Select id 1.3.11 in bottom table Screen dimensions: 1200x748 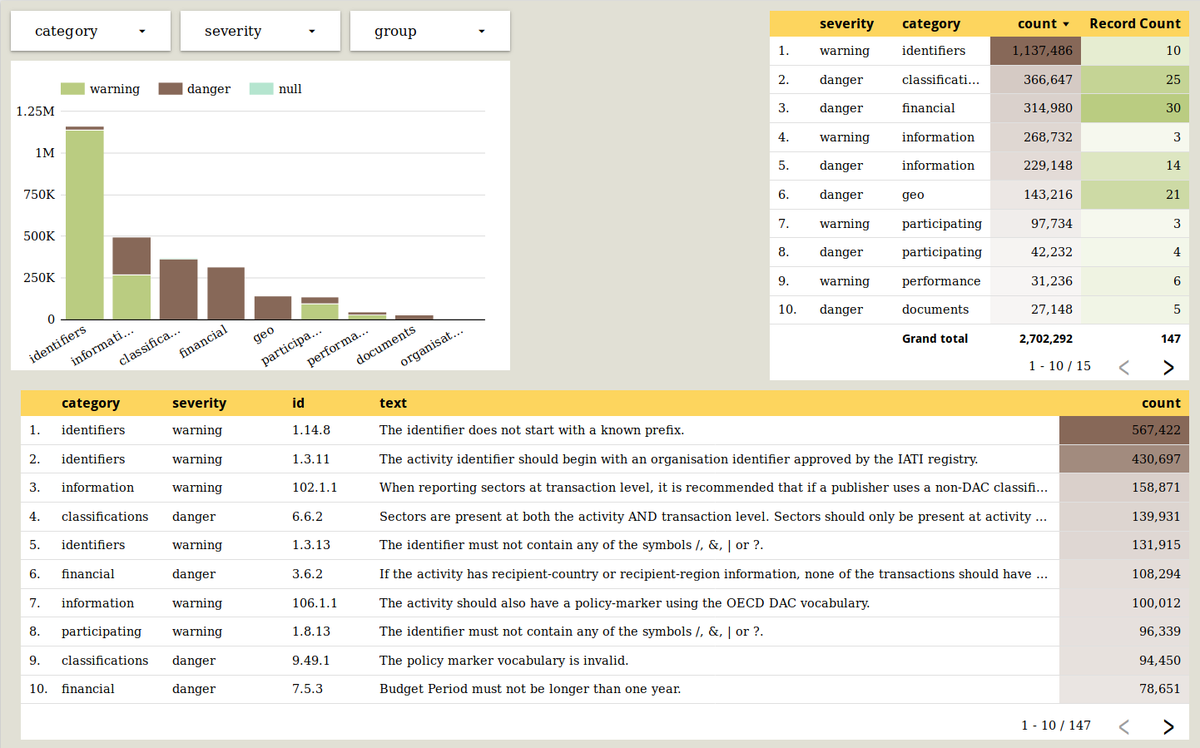pos(311,460)
